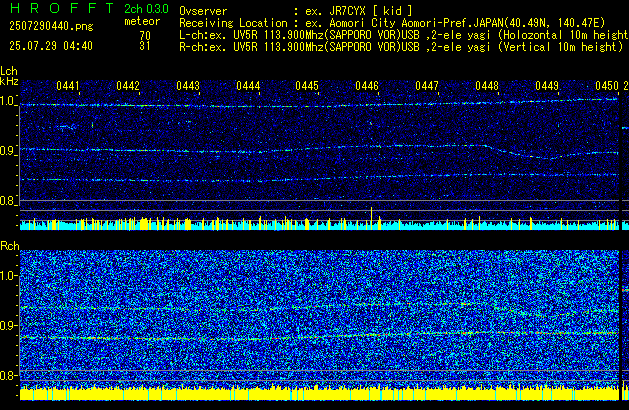Click the Rch 0.8 kHz axis label

coord(8,375)
